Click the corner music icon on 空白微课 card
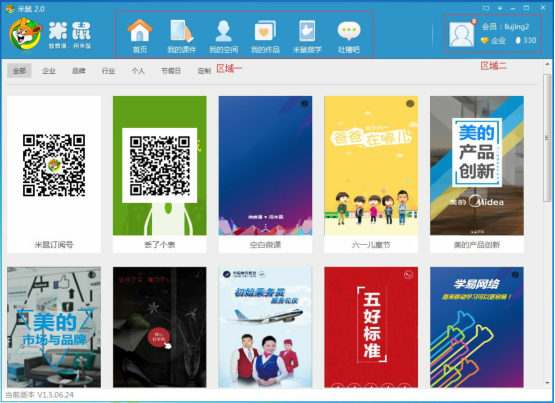Image resolution: width=555 pixels, height=403 pixels. [x=304, y=103]
